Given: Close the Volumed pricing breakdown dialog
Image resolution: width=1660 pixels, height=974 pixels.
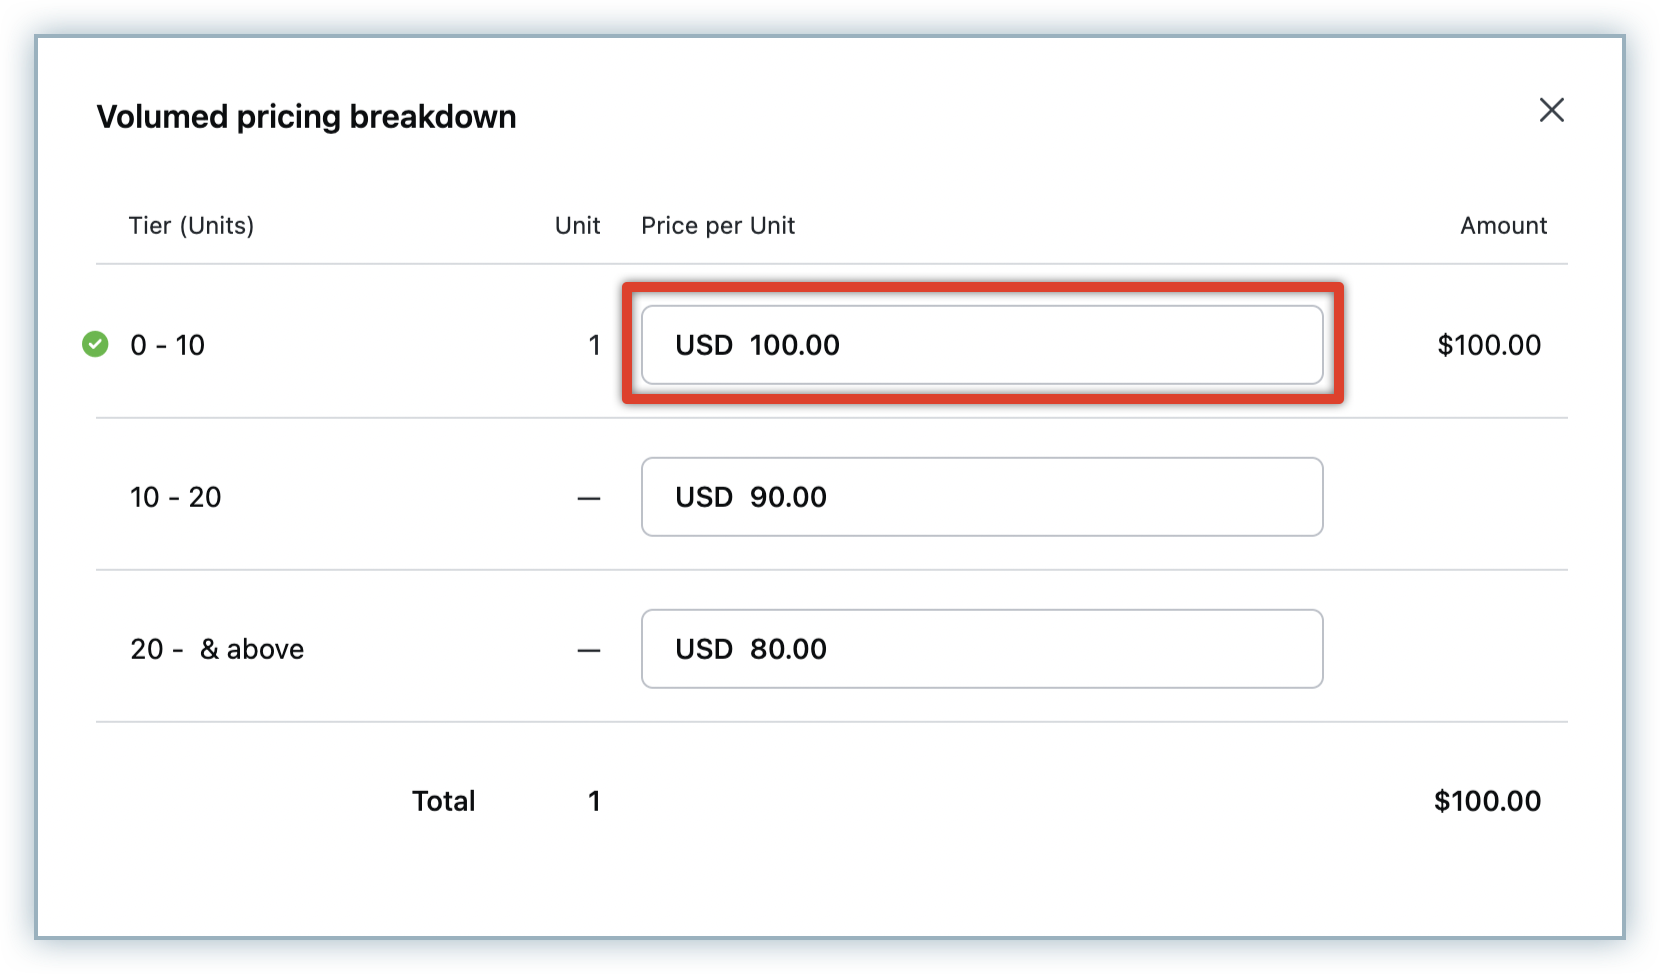Looking at the screenshot, I should (1551, 110).
